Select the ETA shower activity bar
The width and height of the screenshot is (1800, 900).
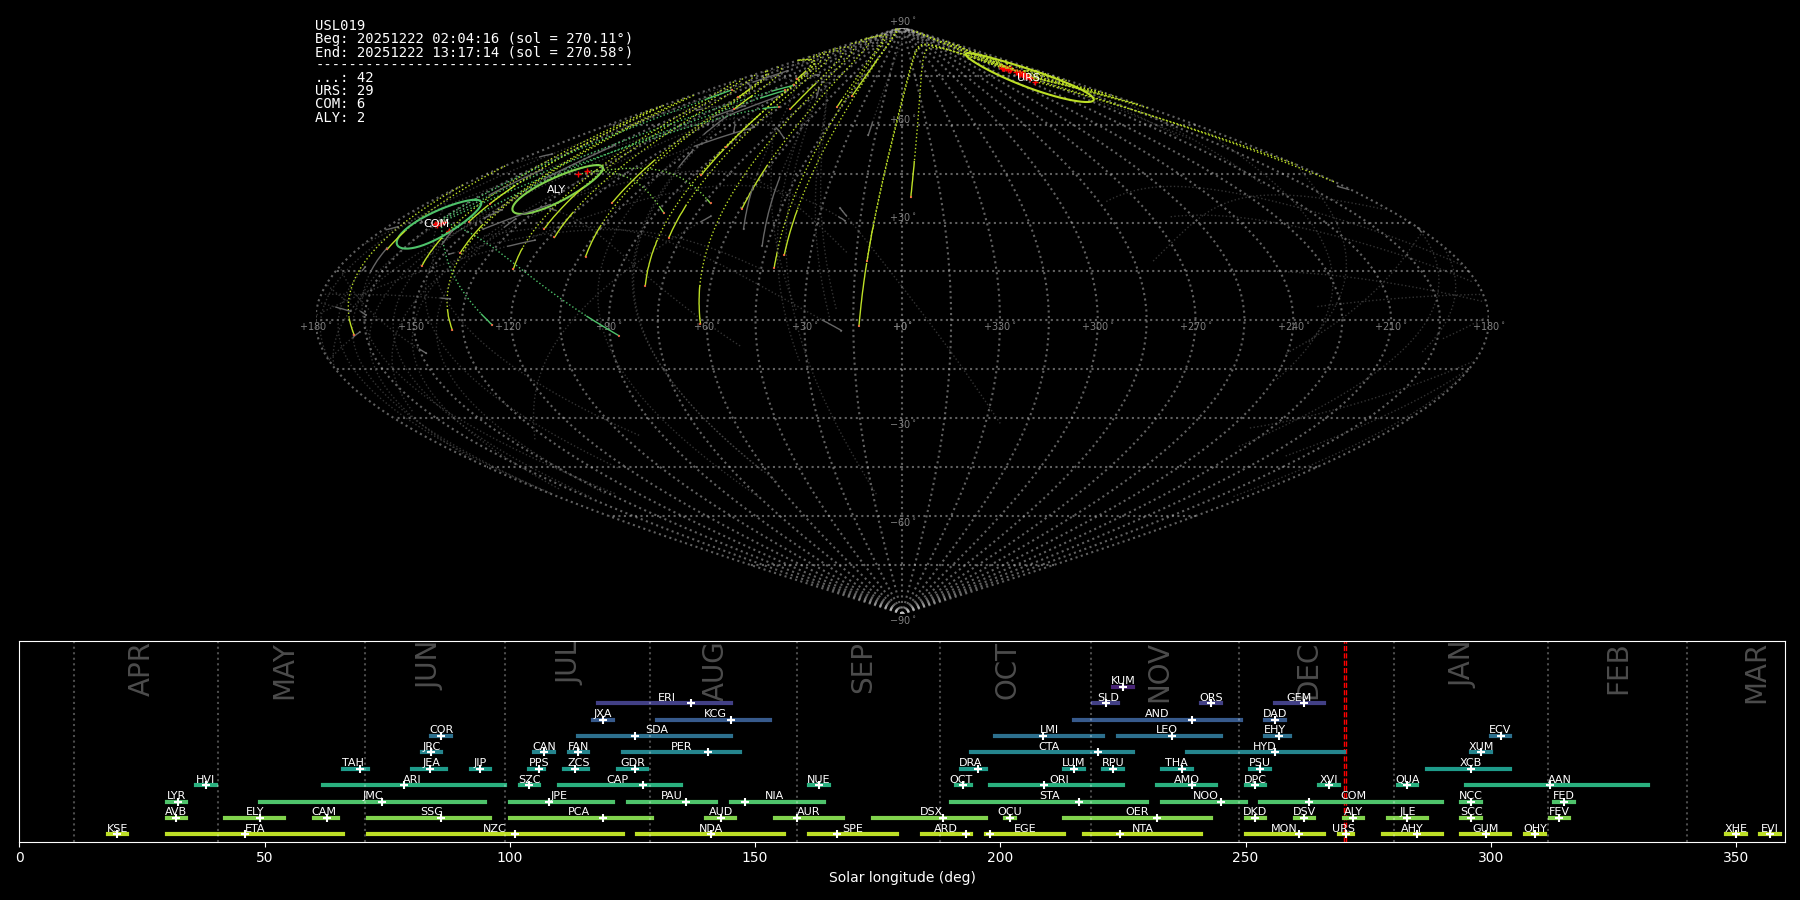(300, 834)
